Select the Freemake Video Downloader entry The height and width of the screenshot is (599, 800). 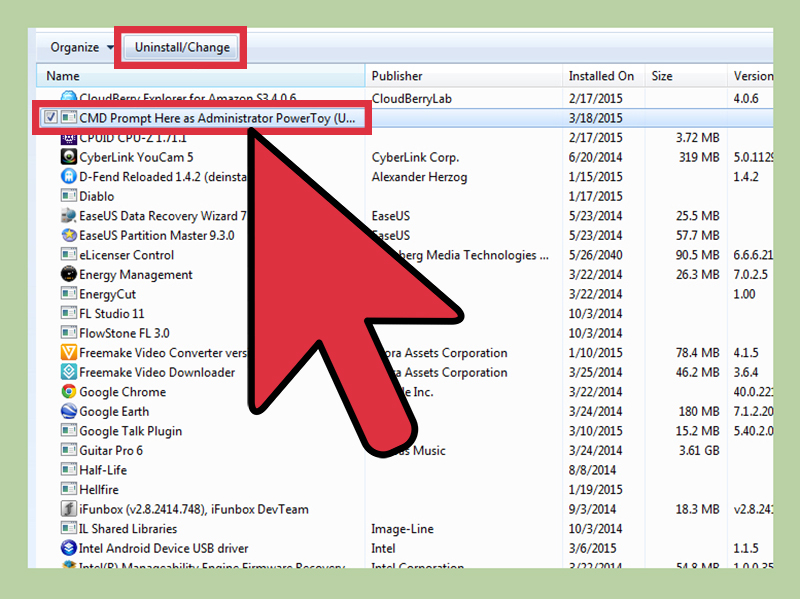pyautogui.click(x=157, y=372)
